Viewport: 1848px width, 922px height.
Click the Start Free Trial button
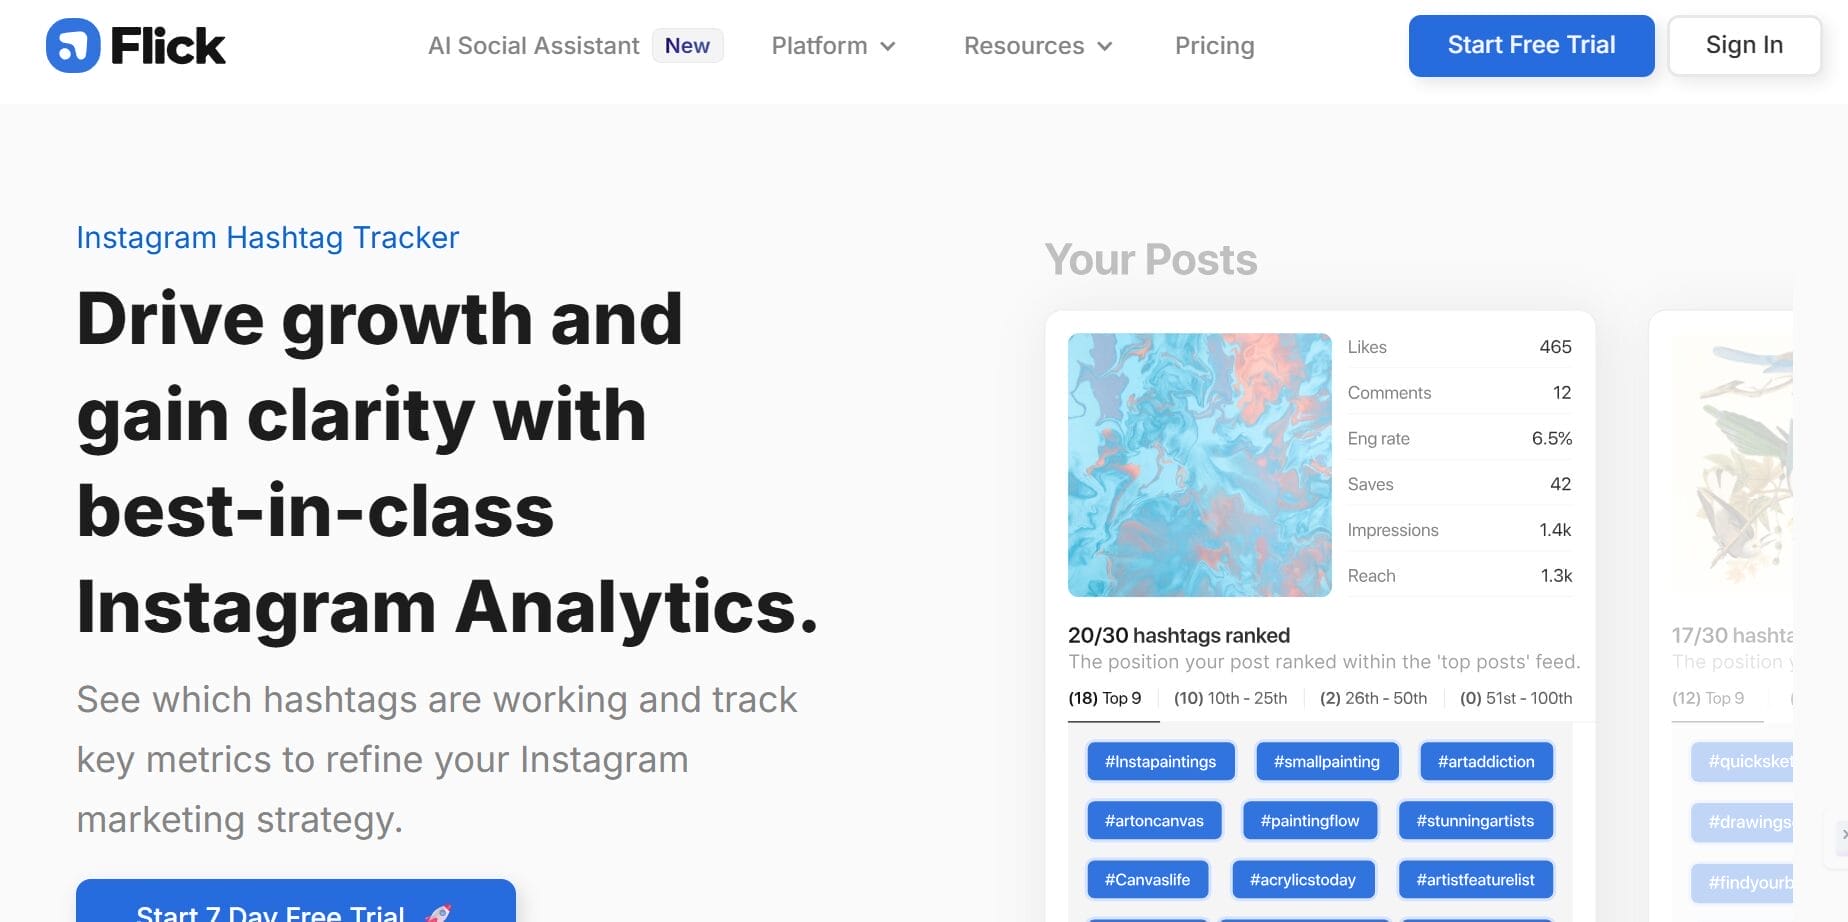click(x=1531, y=46)
